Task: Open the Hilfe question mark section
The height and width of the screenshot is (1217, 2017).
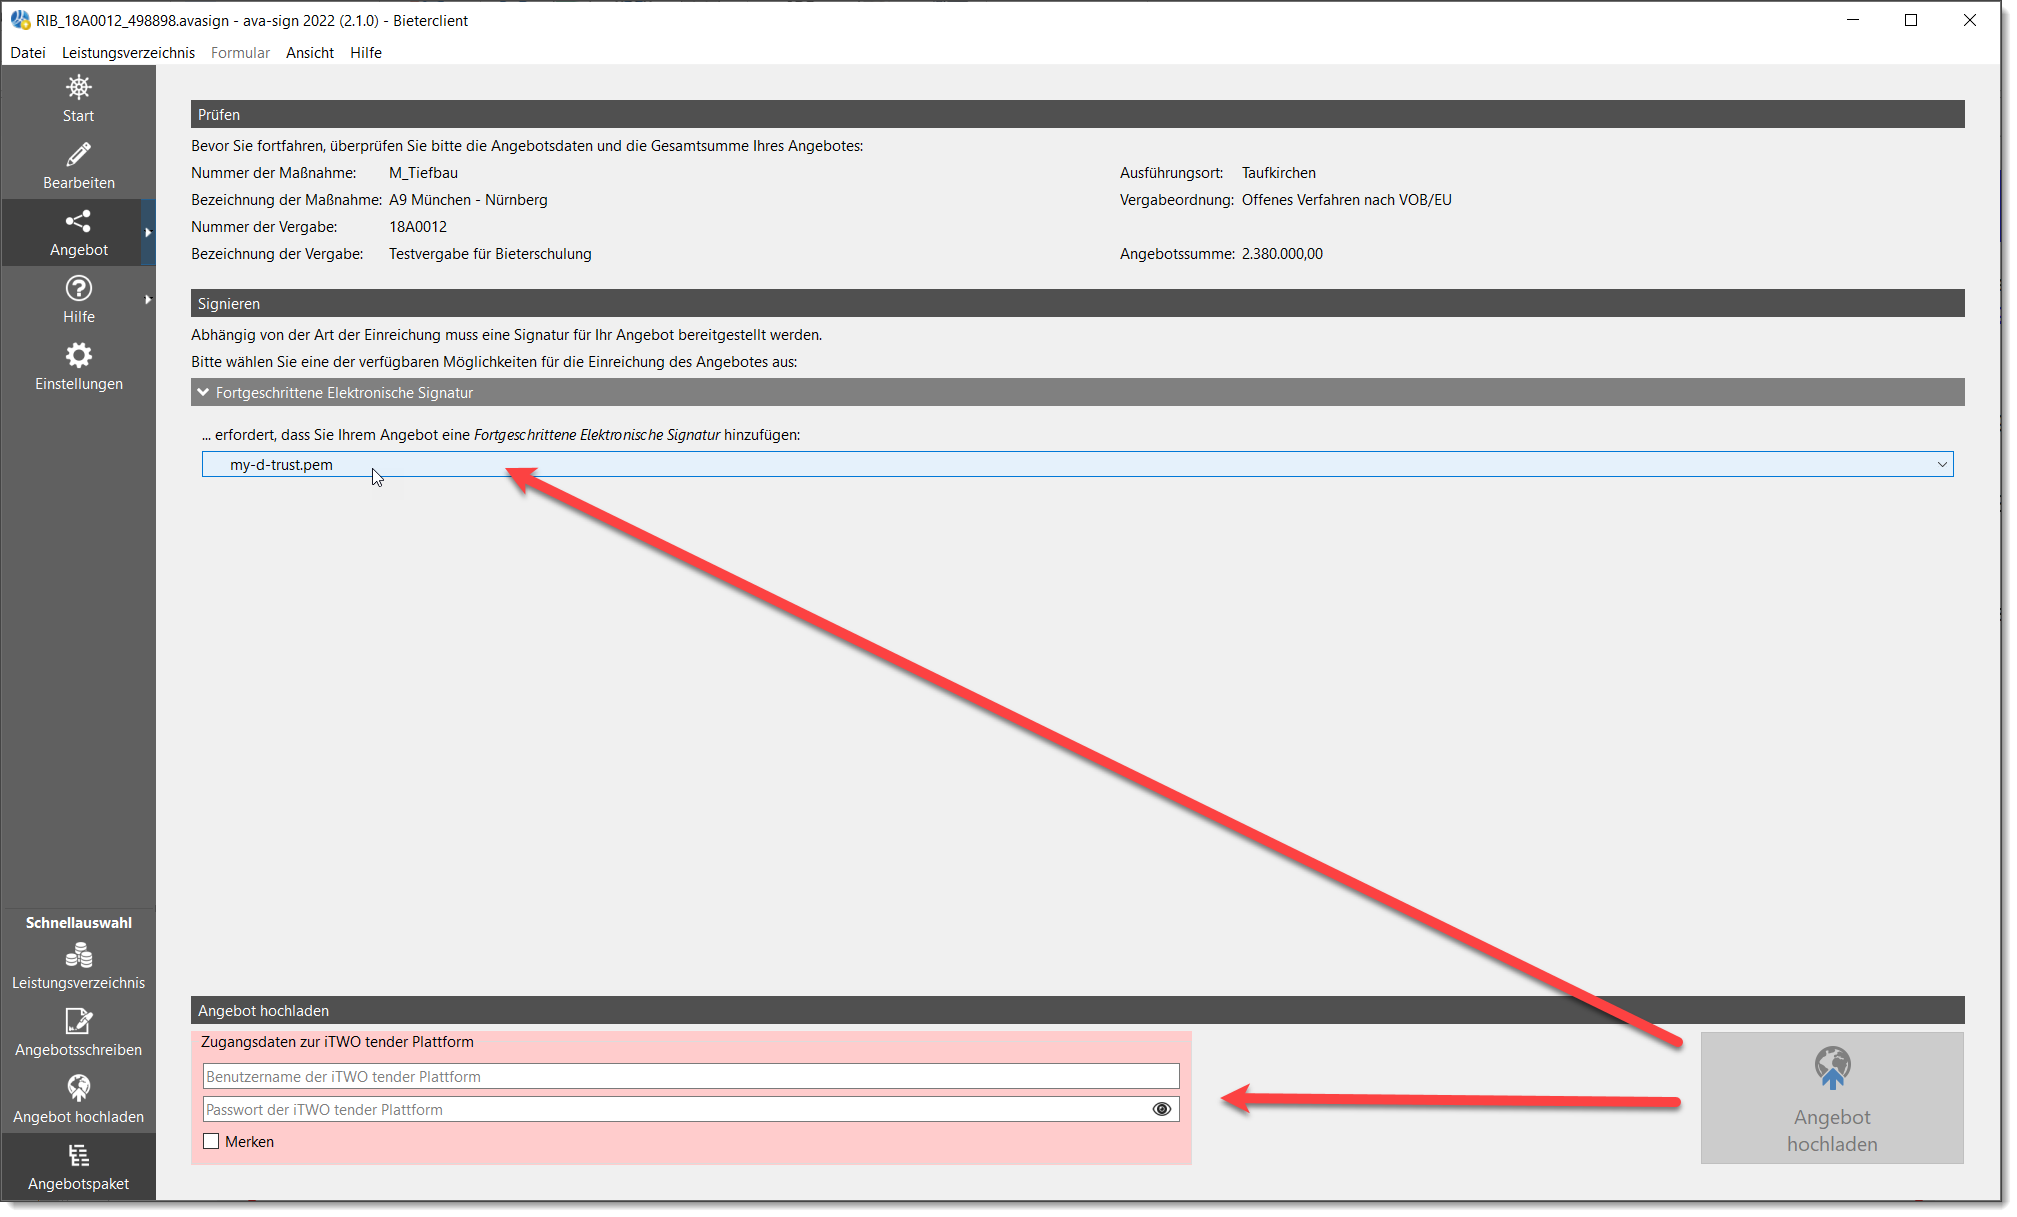Action: tap(78, 299)
